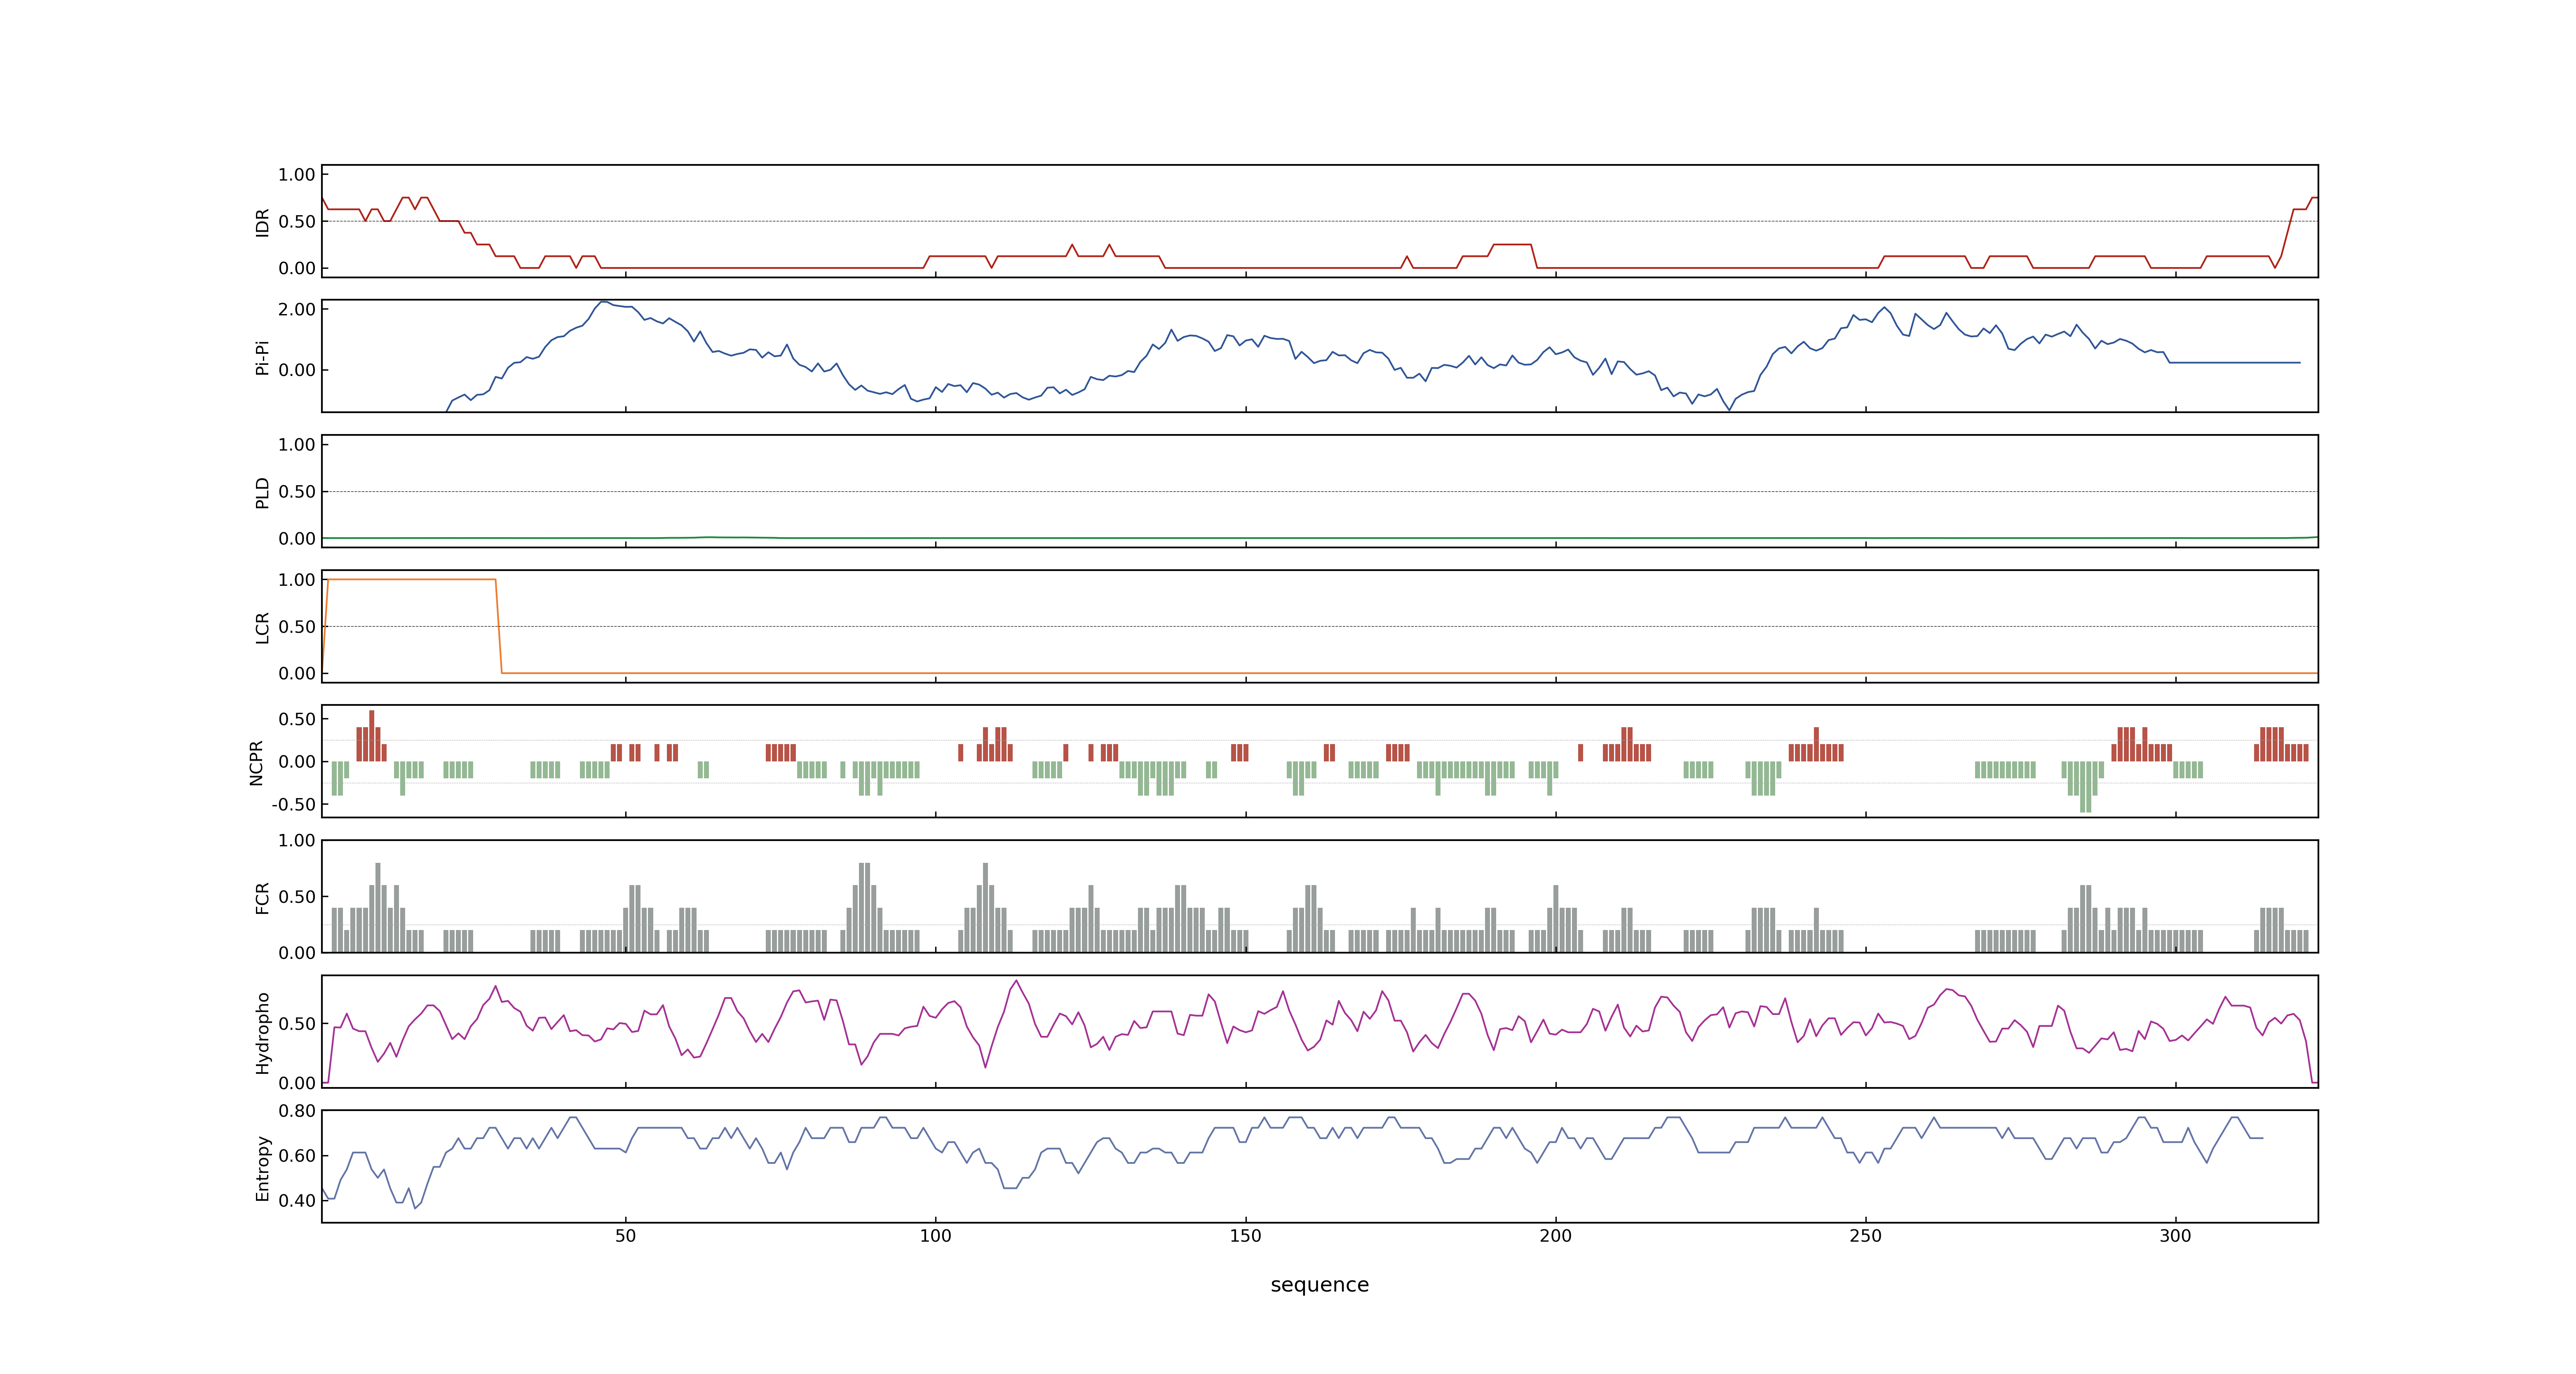Viewport: 2576px width, 1374px height.
Task: Click x-axis tick label 150
Action: [x=1245, y=1235]
